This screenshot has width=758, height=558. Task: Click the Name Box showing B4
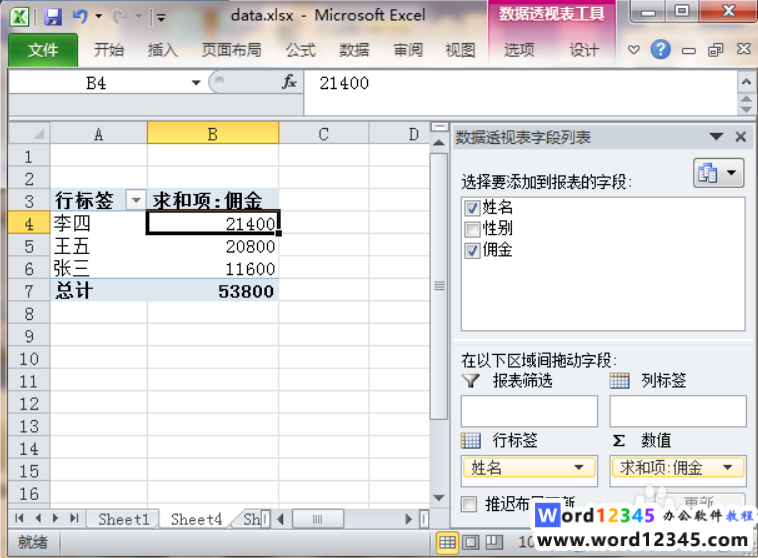96,83
